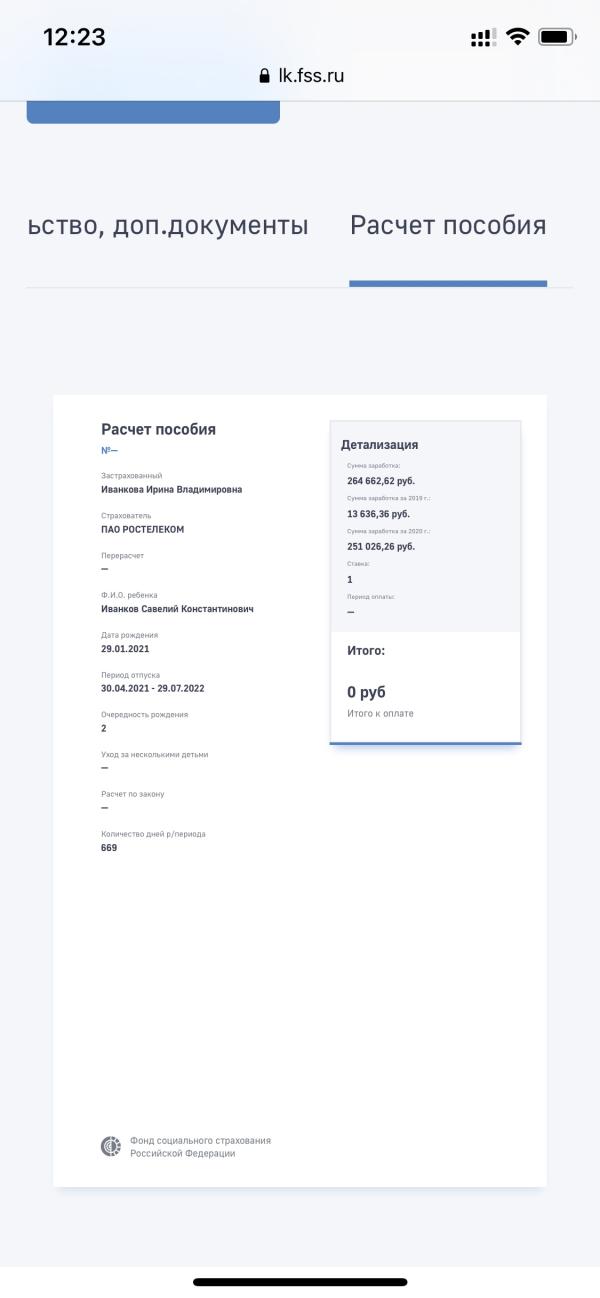
Task: Tap the leave period 30.04.2021 - 29.07.2022
Action: tap(152, 689)
